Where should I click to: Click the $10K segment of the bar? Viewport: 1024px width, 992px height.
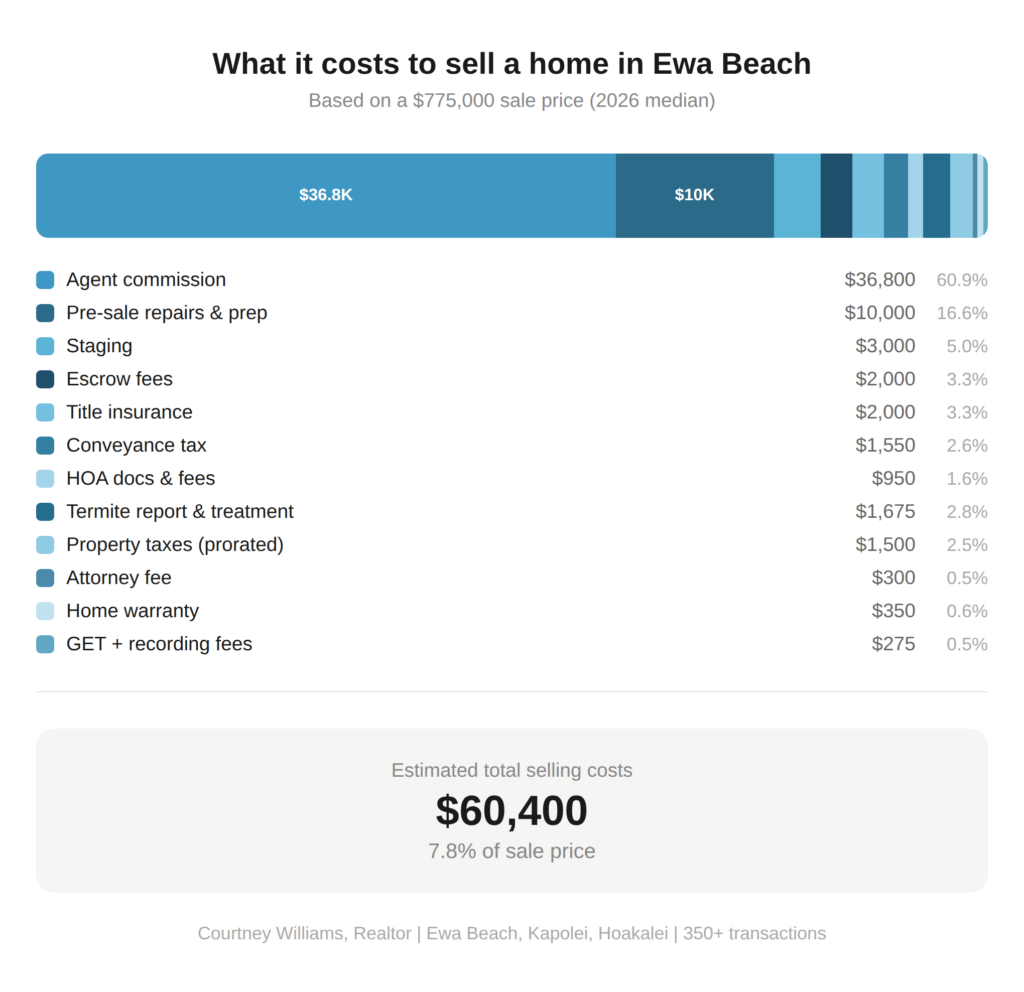click(694, 195)
